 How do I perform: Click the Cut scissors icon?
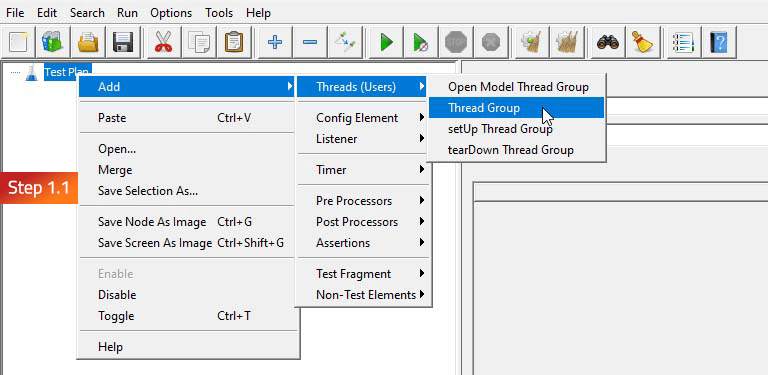(164, 43)
